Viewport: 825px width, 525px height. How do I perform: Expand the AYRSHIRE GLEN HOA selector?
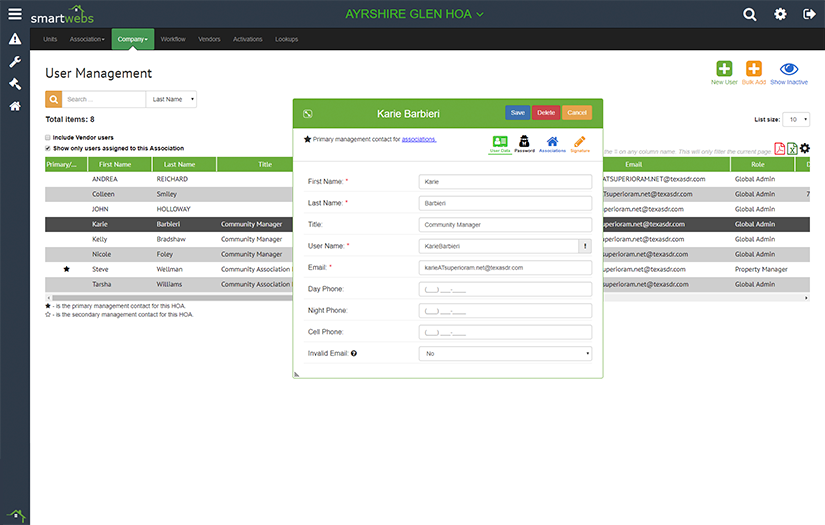[414, 14]
